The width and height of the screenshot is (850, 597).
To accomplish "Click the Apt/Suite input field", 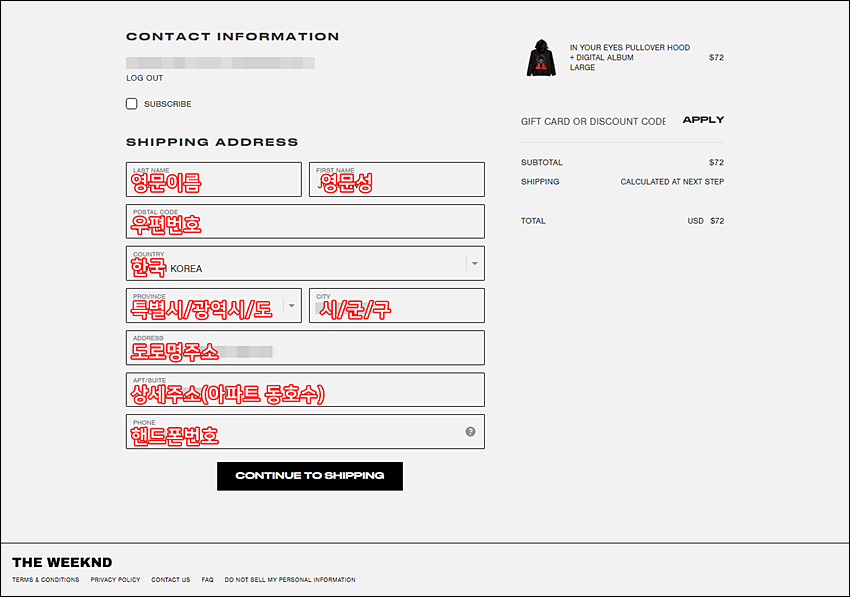I will click(x=305, y=390).
